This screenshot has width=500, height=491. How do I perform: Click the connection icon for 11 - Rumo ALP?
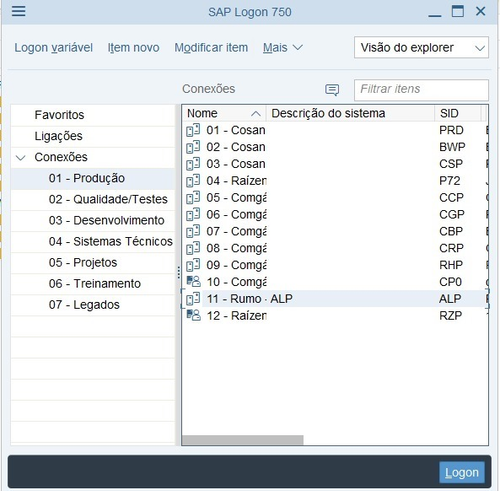coord(193,299)
